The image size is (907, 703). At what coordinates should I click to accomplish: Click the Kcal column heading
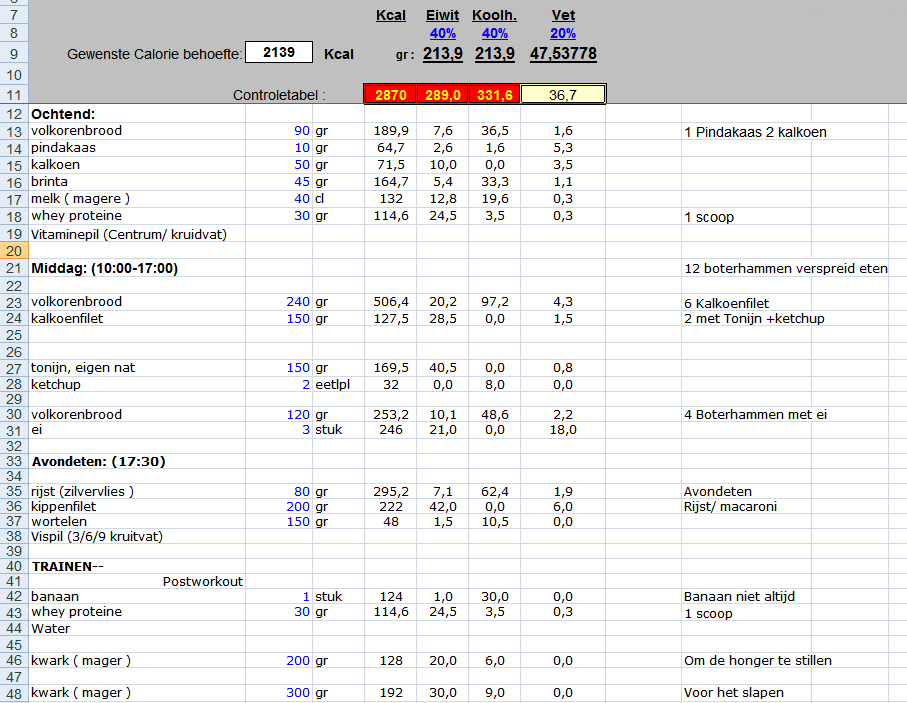(390, 15)
